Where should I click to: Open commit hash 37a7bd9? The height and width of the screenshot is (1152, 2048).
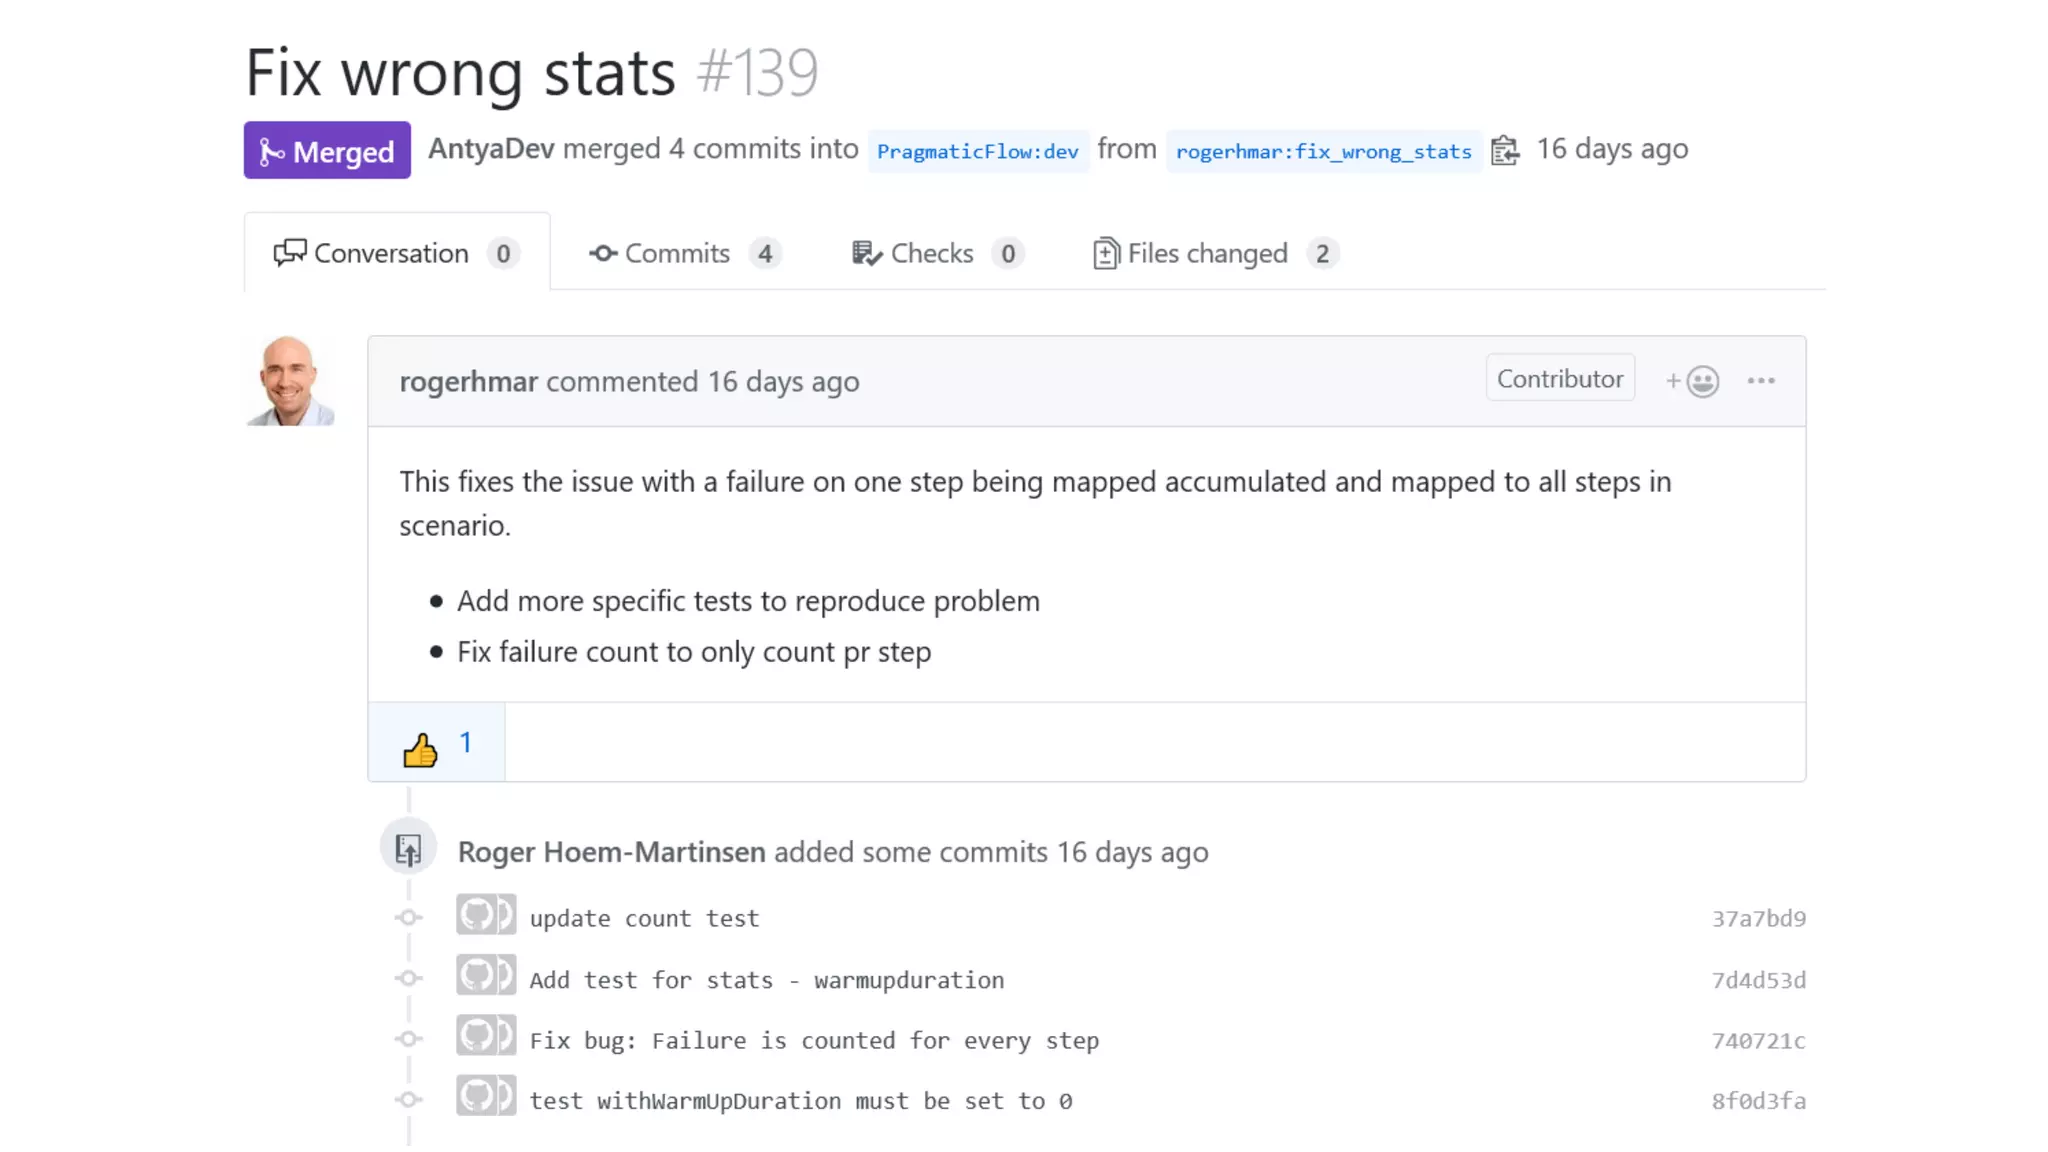click(1758, 919)
